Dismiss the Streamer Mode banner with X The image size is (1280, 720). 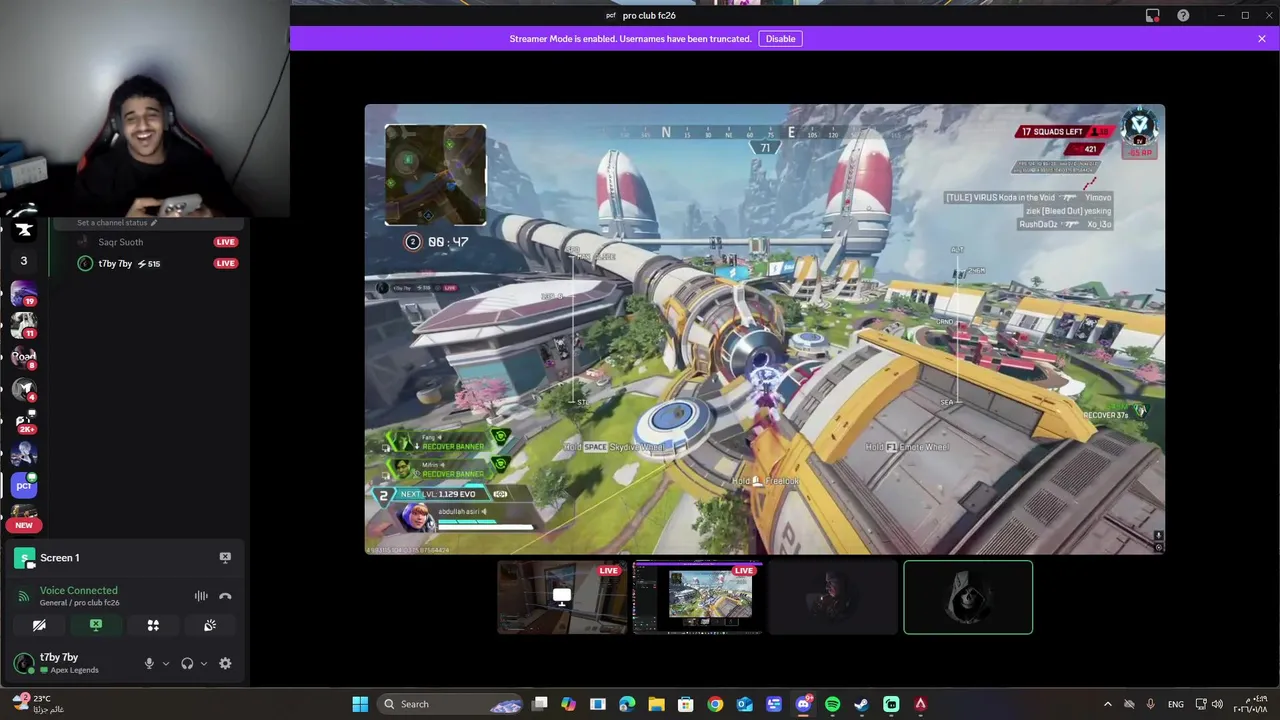tap(1262, 39)
